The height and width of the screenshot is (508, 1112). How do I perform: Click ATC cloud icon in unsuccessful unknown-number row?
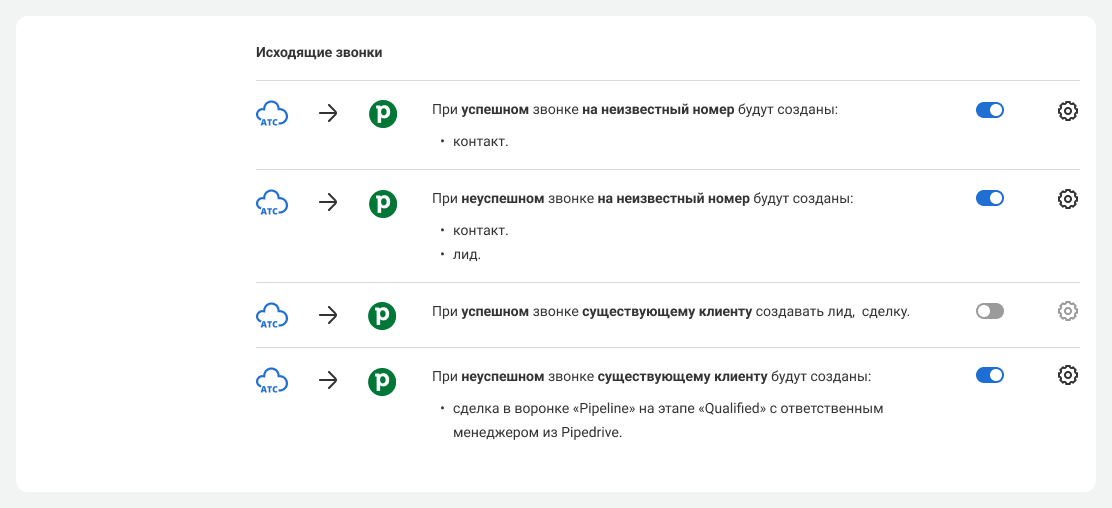pyautogui.click(x=272, y=203)
